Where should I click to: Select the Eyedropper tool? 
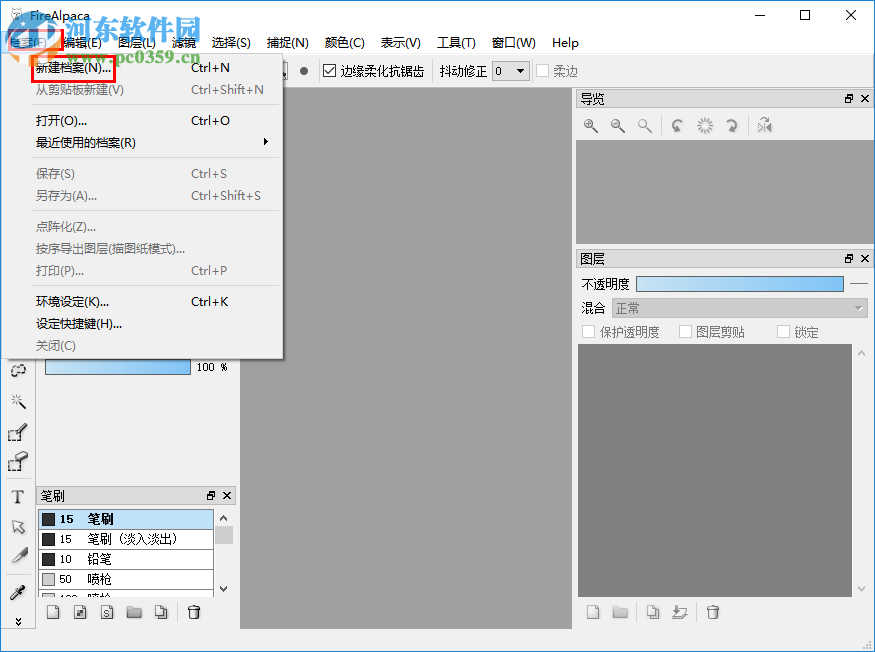pyautogui.click(x=18, y=590)
